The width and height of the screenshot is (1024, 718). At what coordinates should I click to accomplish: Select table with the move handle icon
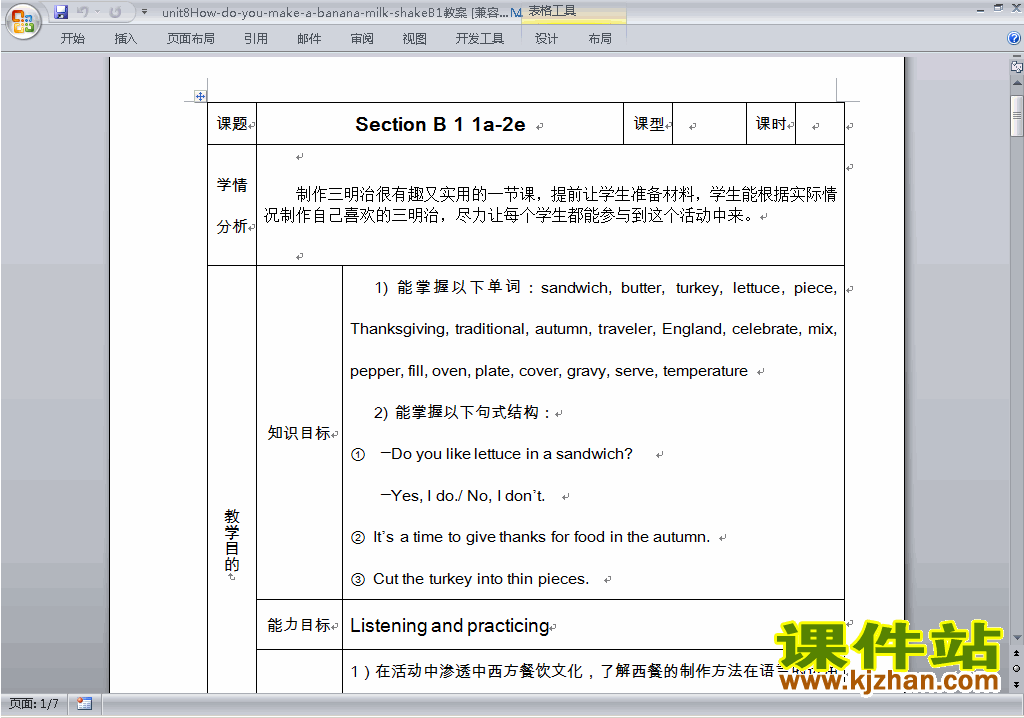coord(200,96)
